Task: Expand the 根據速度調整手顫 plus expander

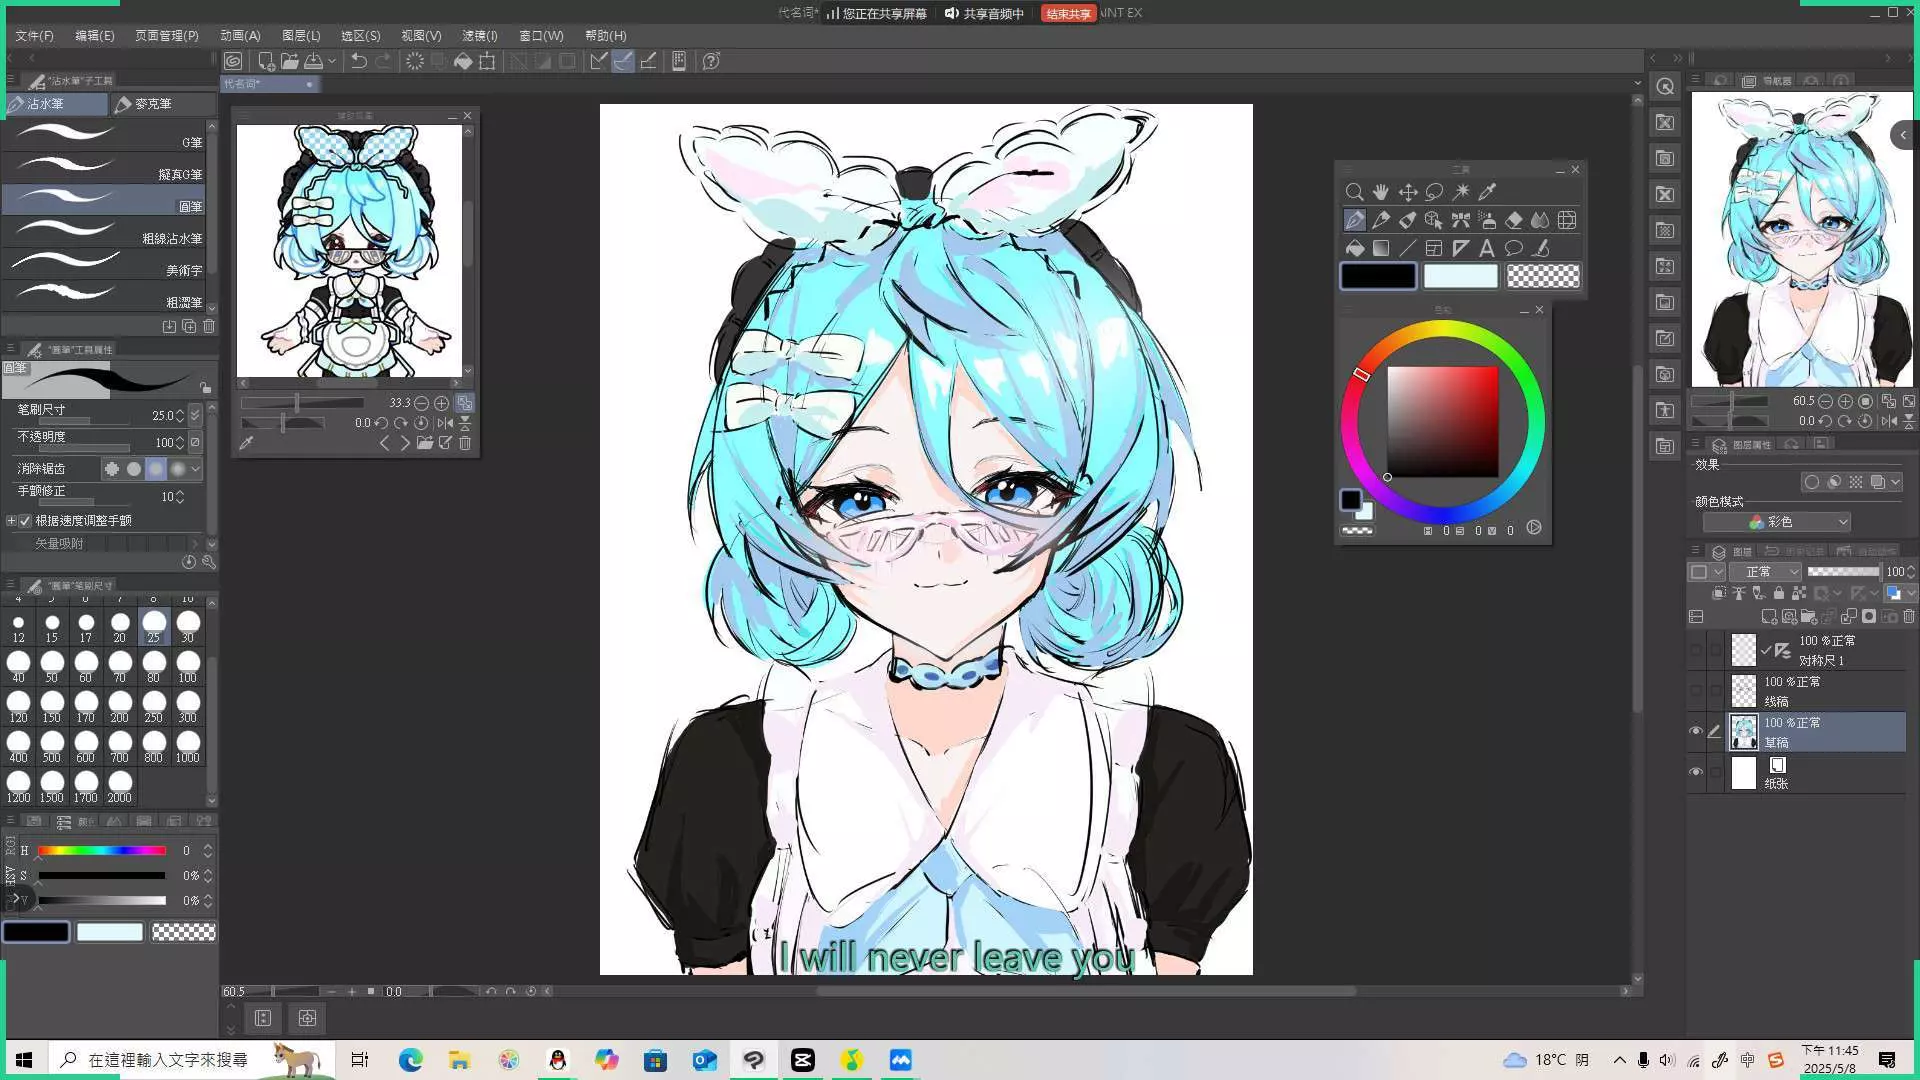Action: coord(11,521)
